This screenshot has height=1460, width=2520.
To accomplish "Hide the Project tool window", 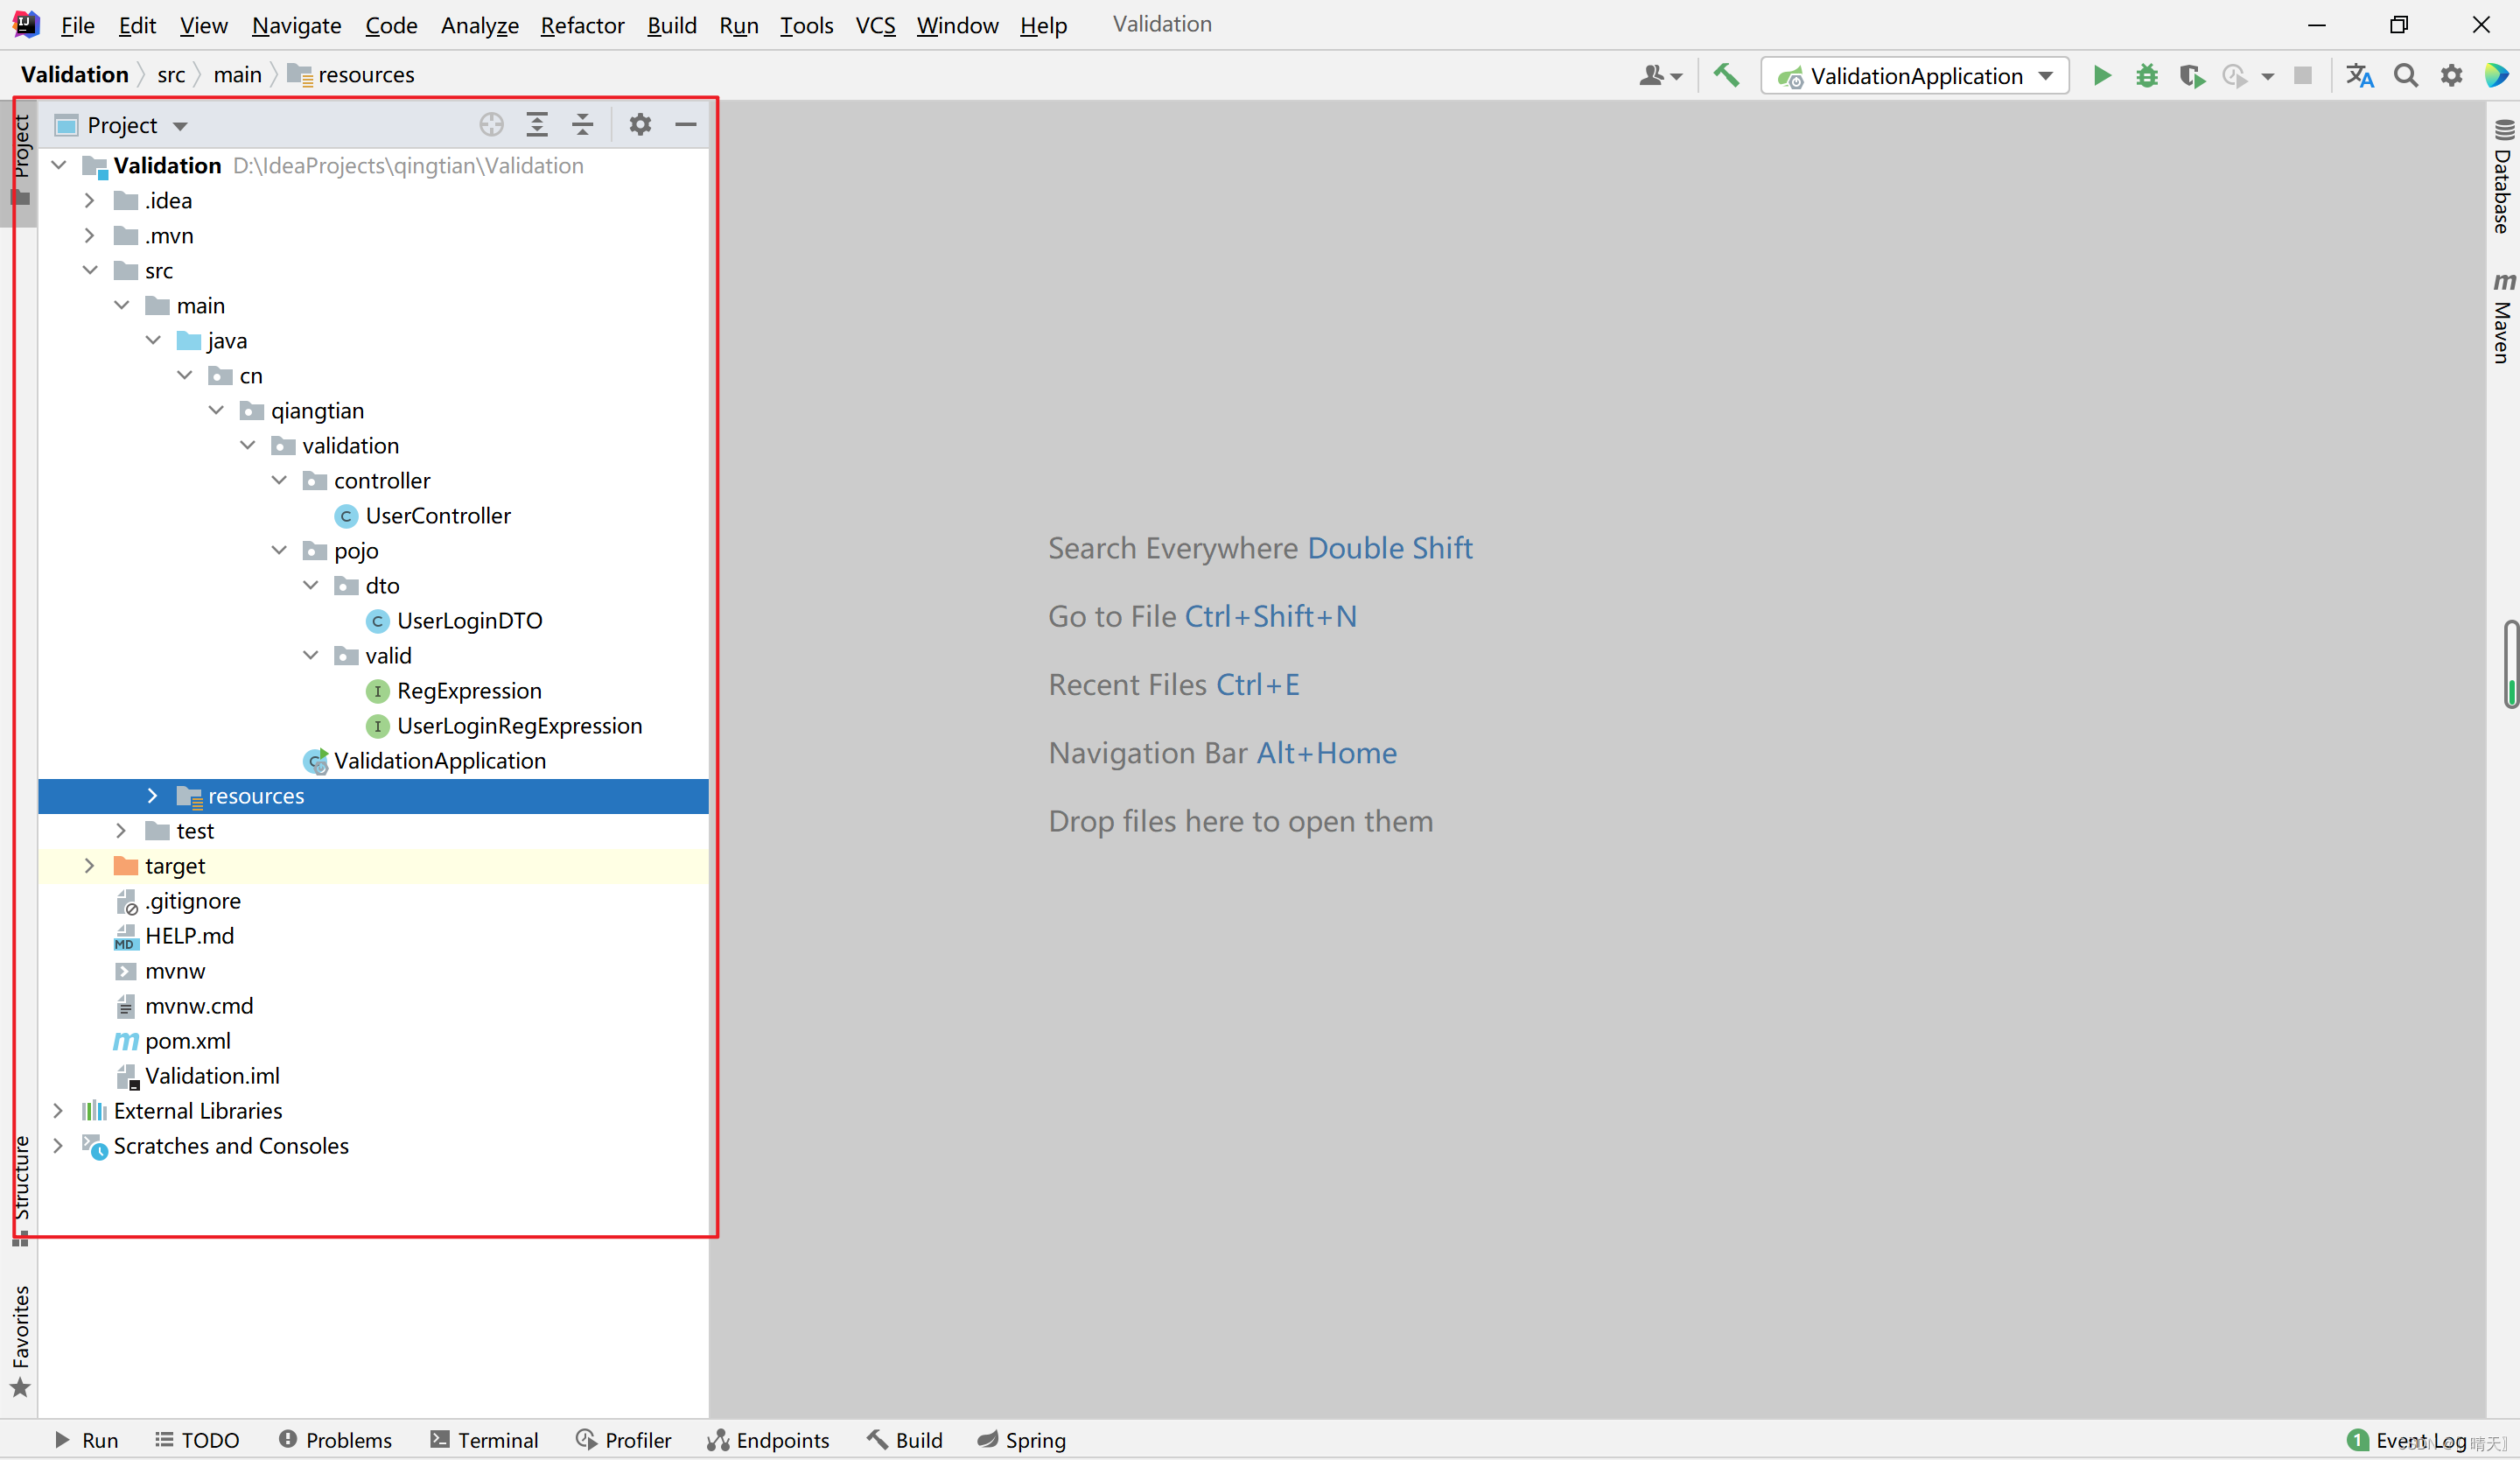I will [686, 125].
